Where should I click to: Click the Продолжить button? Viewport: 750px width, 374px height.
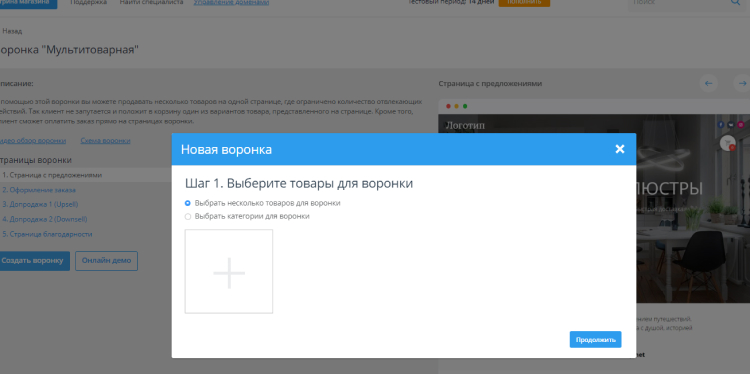595,340
